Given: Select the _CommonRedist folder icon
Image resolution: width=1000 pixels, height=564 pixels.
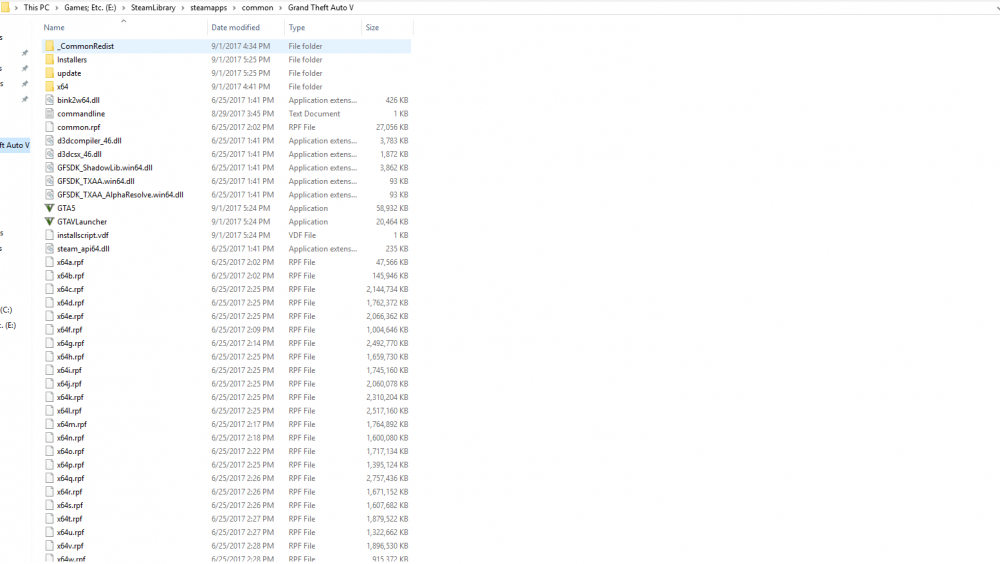Looking at the screenshot, I should click(x=50, y=46).
